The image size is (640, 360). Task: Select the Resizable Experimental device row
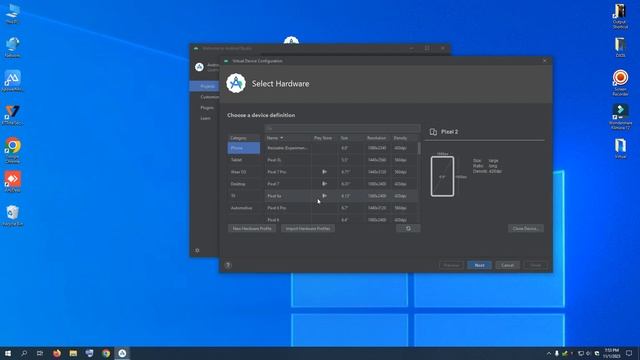tap(341, 148)
